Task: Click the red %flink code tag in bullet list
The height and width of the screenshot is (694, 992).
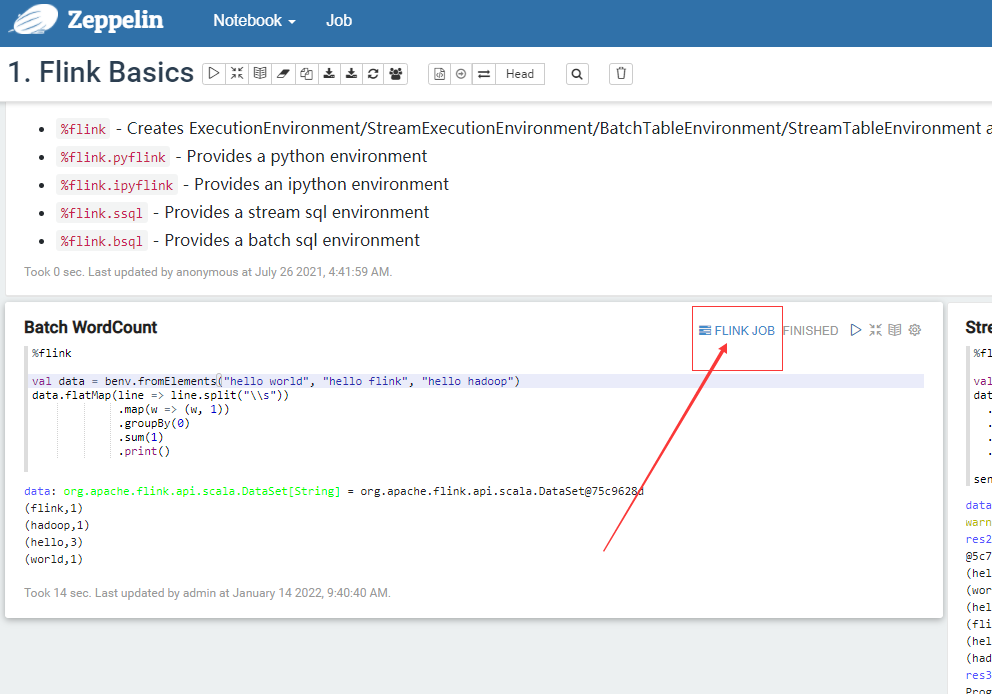Action: coord(83,129)
